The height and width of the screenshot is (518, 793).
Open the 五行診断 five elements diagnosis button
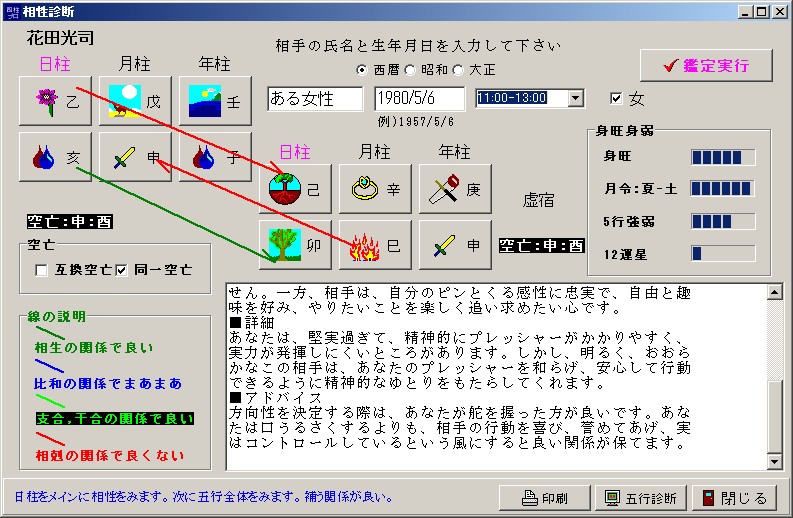tap(641, 498)
